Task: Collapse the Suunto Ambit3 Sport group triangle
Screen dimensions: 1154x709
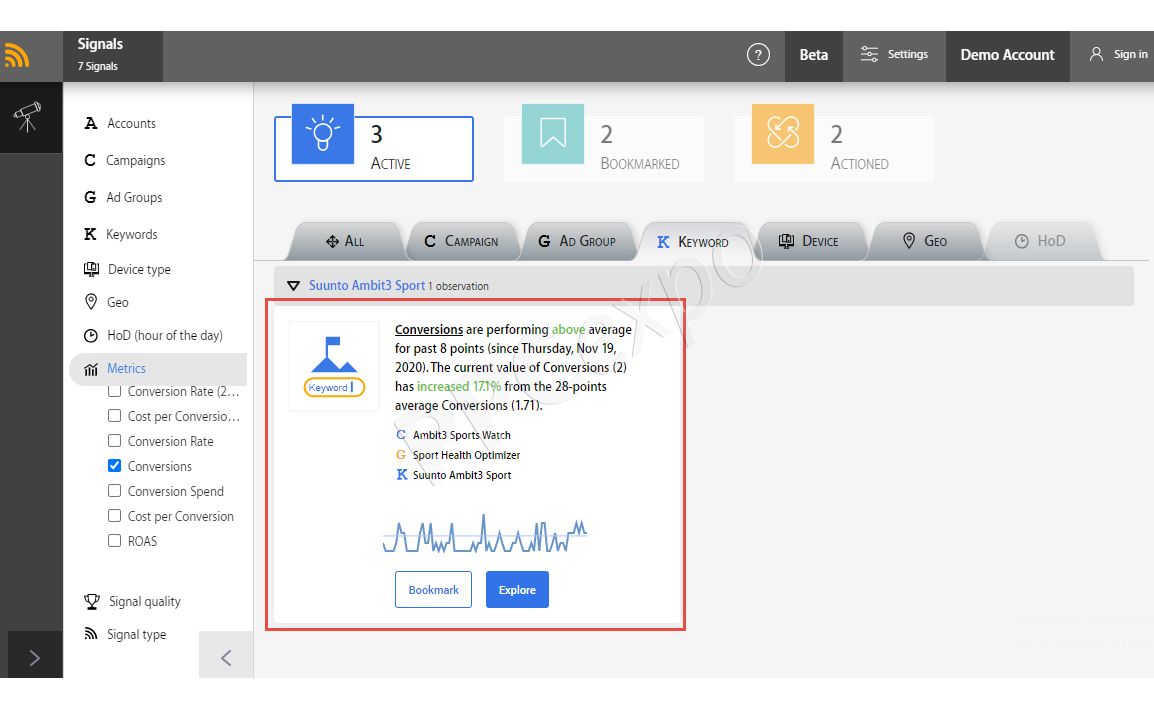Action: [x=294, y=286]
